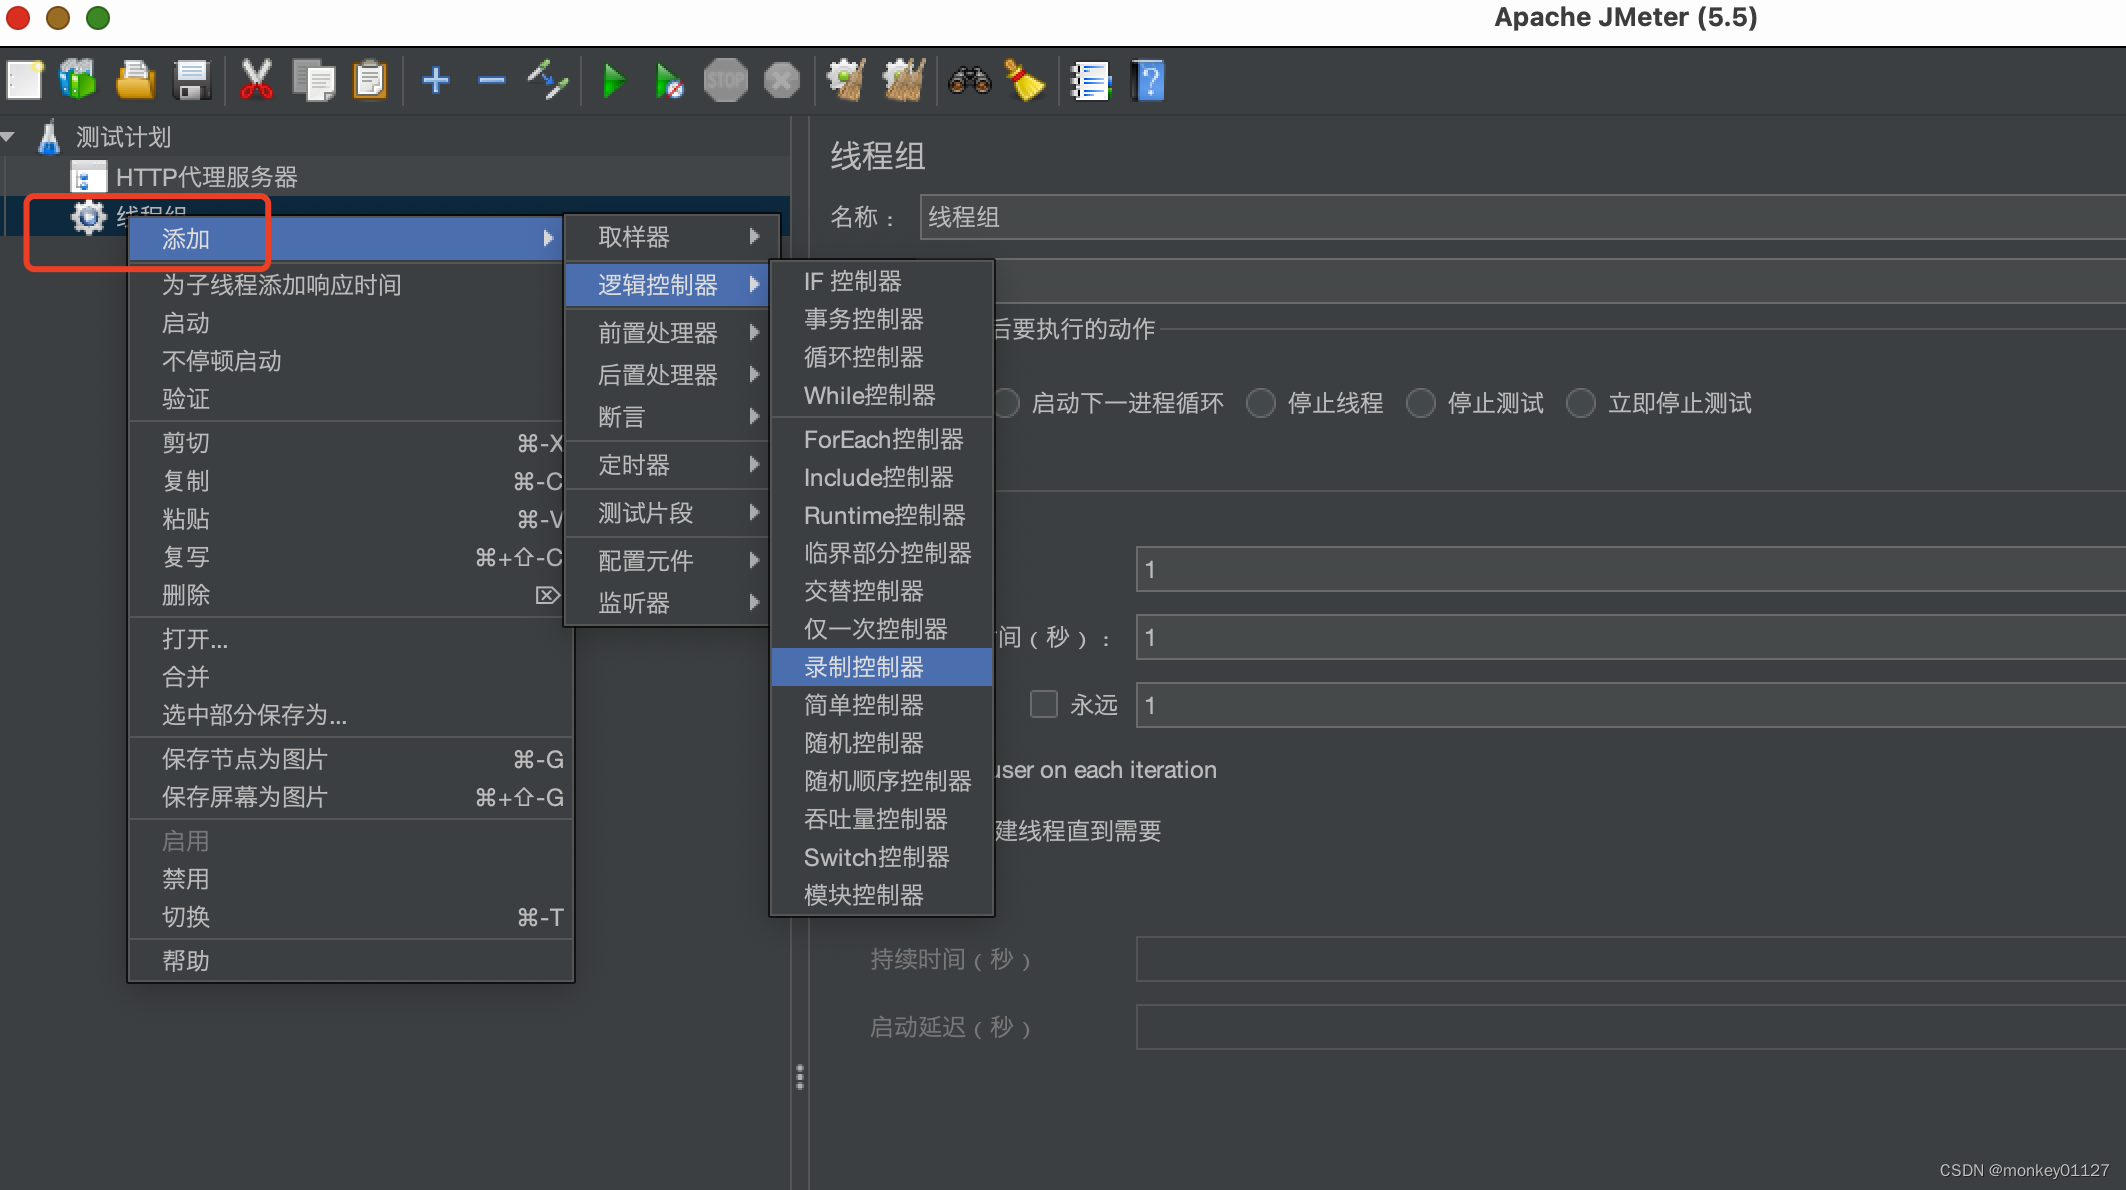Click the Collapse all minus icon

click(x=491, y=80)
